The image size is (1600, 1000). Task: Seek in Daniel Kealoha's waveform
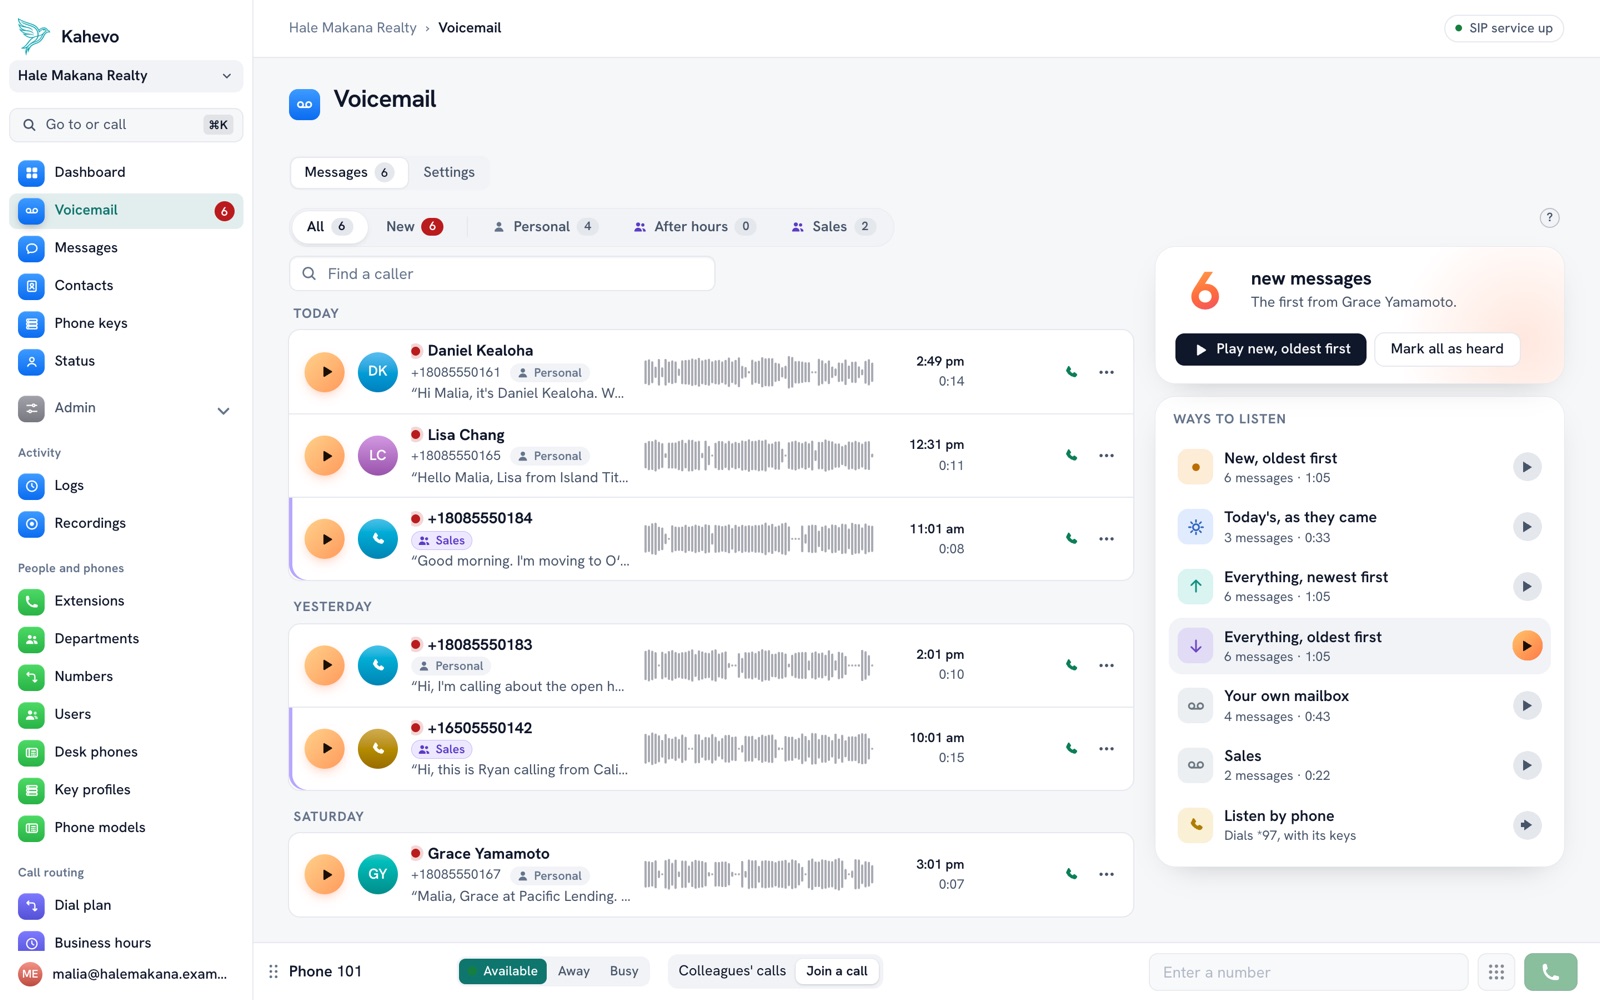(759, 372)
